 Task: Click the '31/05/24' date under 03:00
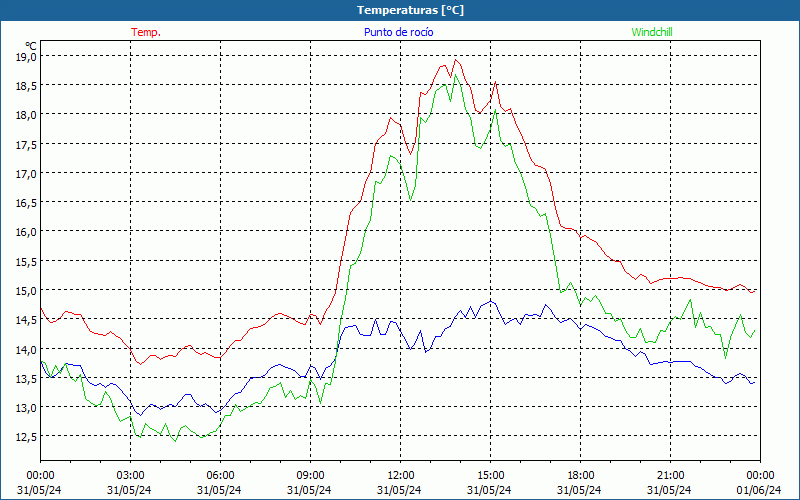129,490
